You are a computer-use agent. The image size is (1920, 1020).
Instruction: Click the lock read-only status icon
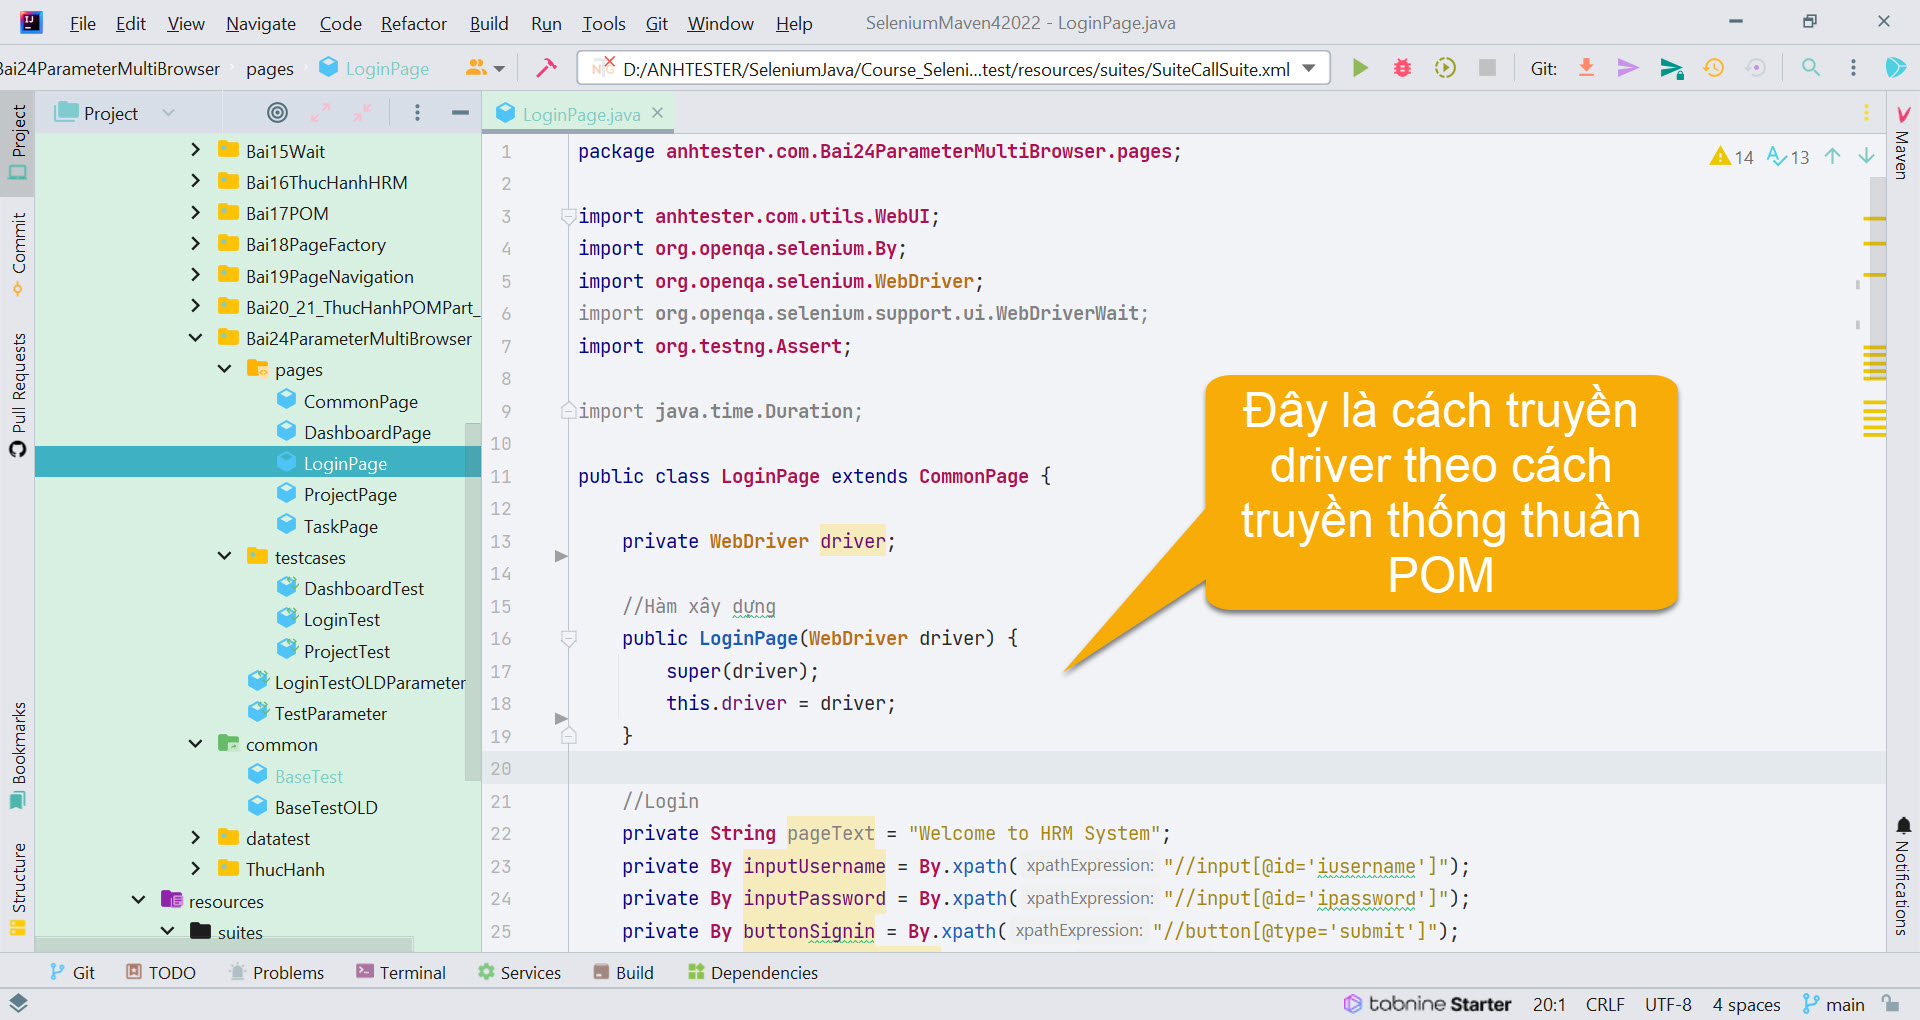click(x=1890, y=1004)
